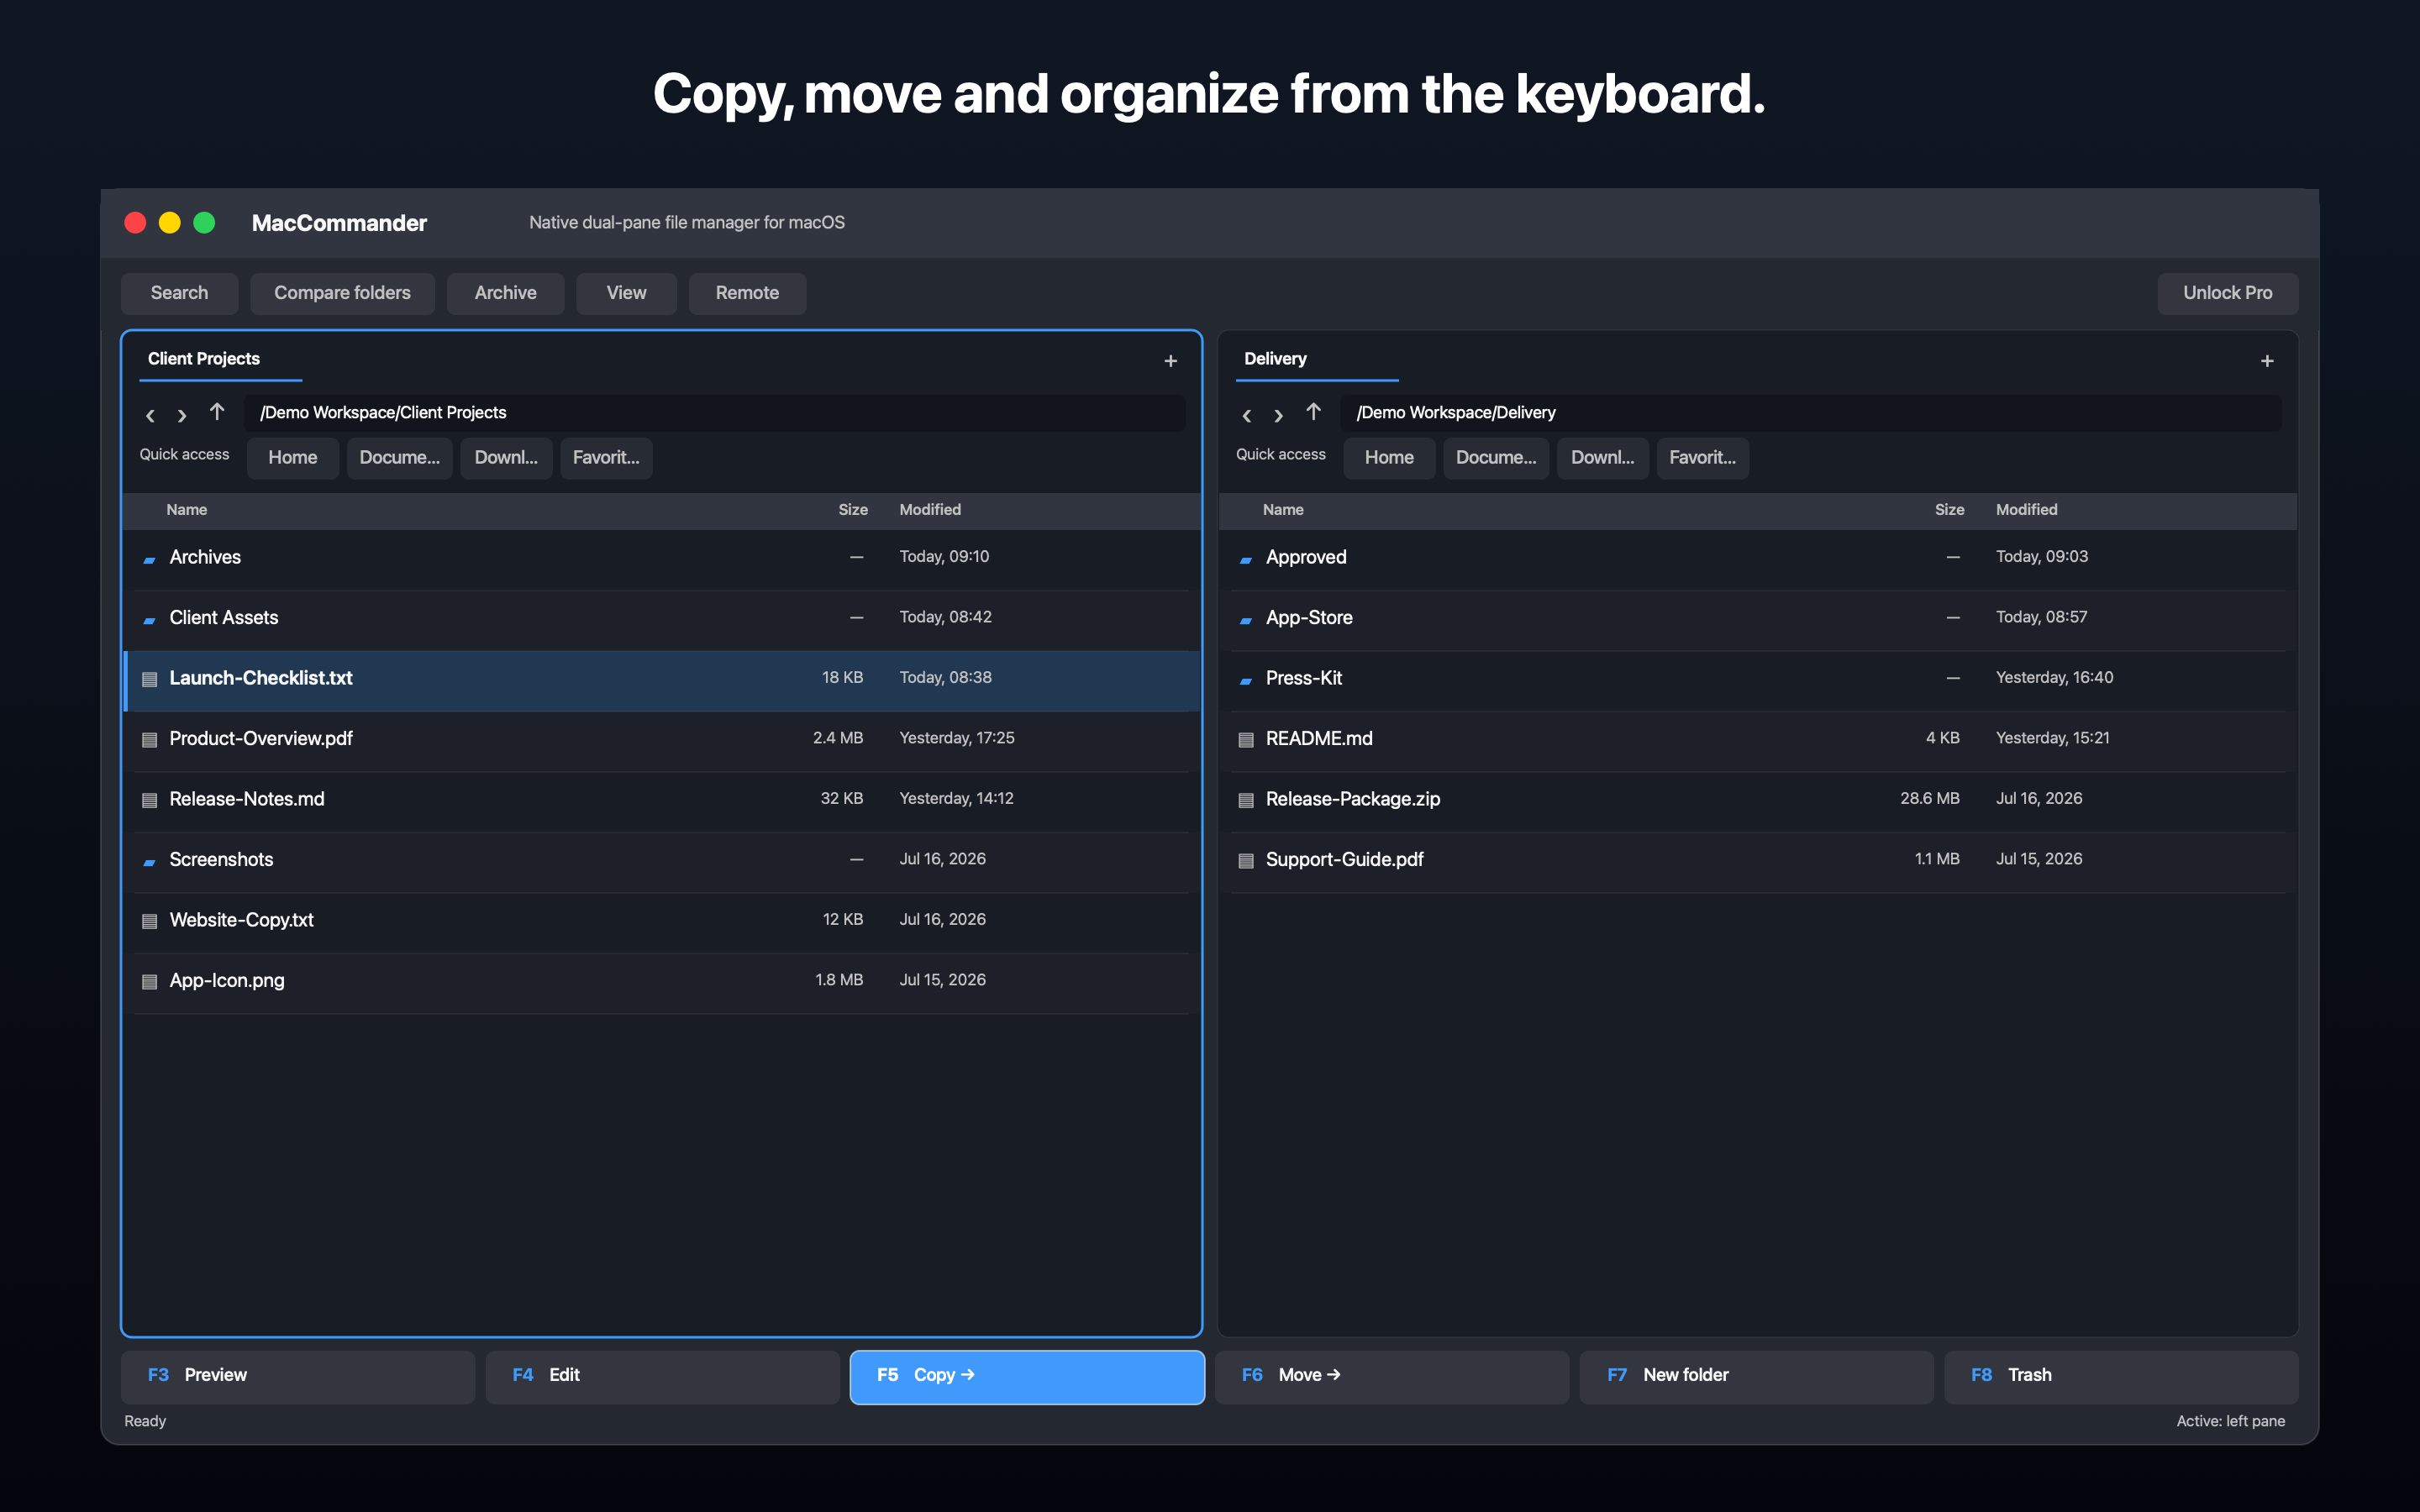The width and height of the screenshot is (2420, 1512).
Task: Jump to Downloads in the Delivery pane
Action: pyautogui.click(x=1603, y=458)
